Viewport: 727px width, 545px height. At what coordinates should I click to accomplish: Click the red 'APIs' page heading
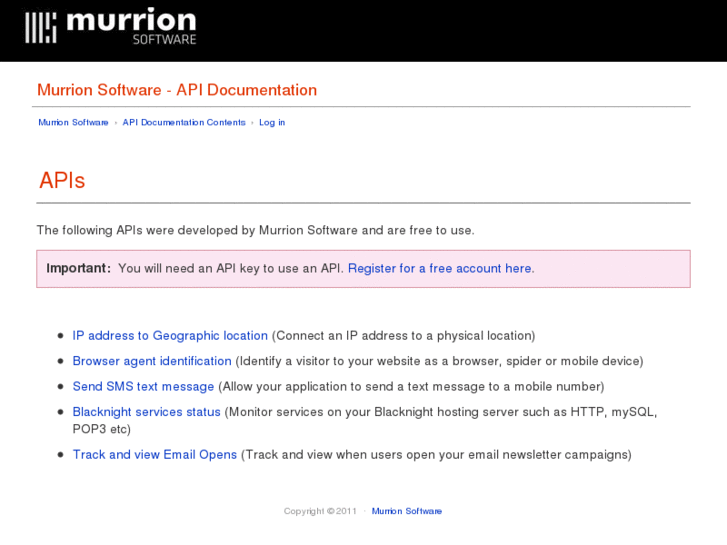click(x=62, y=181)
